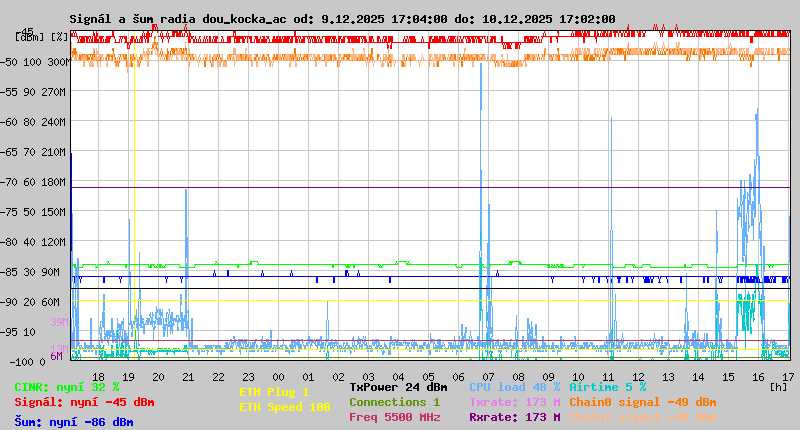
Task: Click hour '19' on the time axis
Action: (129, 377)
